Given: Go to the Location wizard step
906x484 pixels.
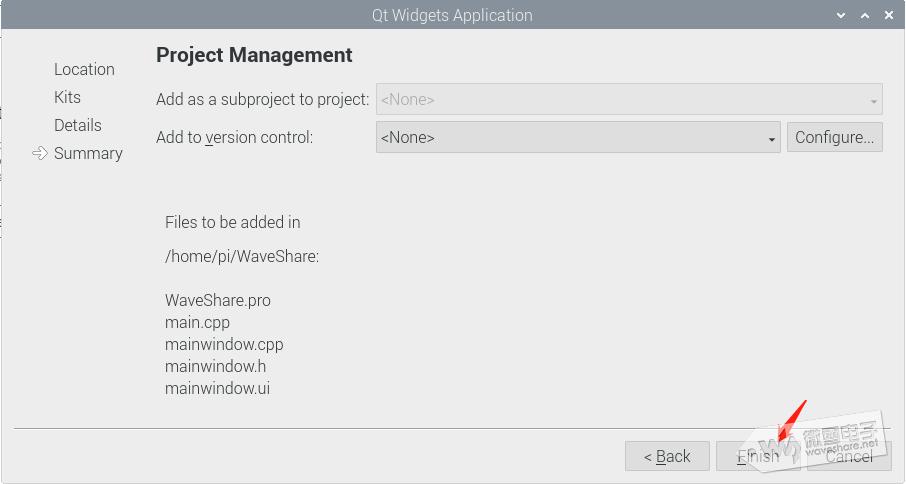Looking at the screenshot, I should point(84,69).
